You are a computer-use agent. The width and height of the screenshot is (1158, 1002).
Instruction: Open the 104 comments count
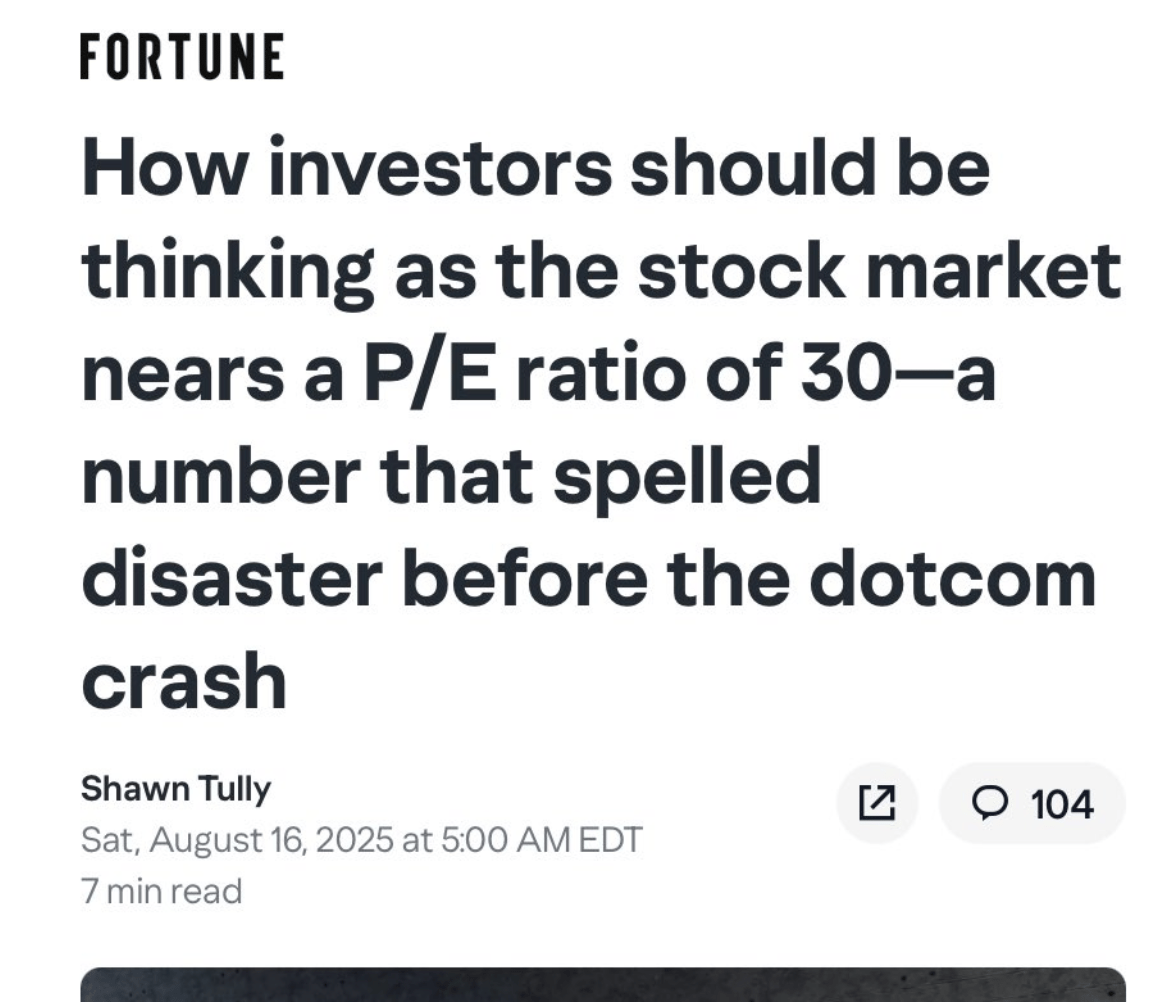click(1032, 803)
